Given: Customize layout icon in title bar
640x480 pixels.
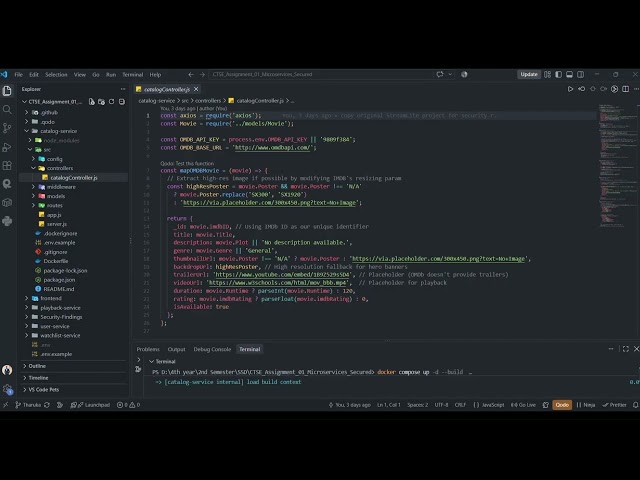Looking at the screenshot, I should [547, 74].
